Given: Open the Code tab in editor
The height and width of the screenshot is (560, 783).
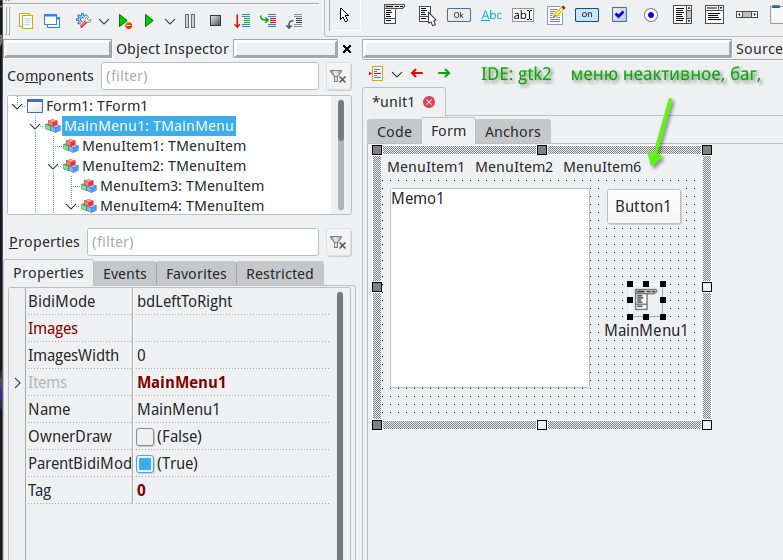Looking at the screenshot, I should [x=394, y=132].
